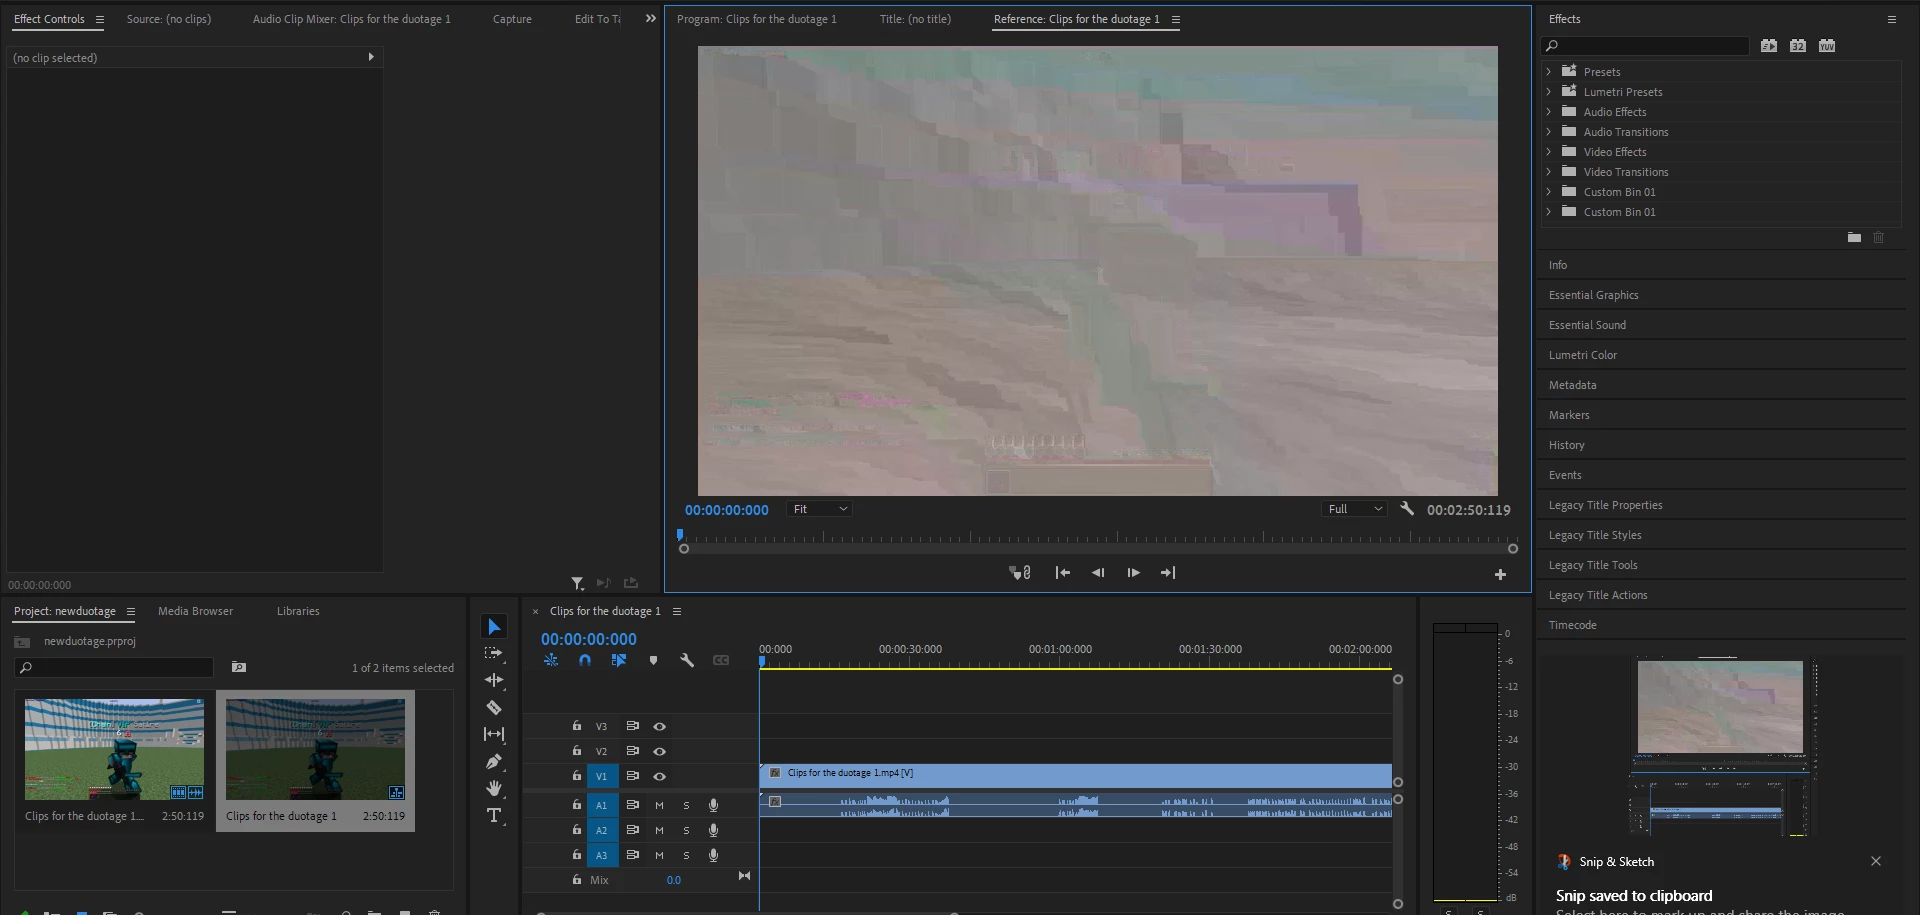This screenshot has height=915, width=1920.
Task: Filter by YUV effects icon
Action: click(1827, 46)
